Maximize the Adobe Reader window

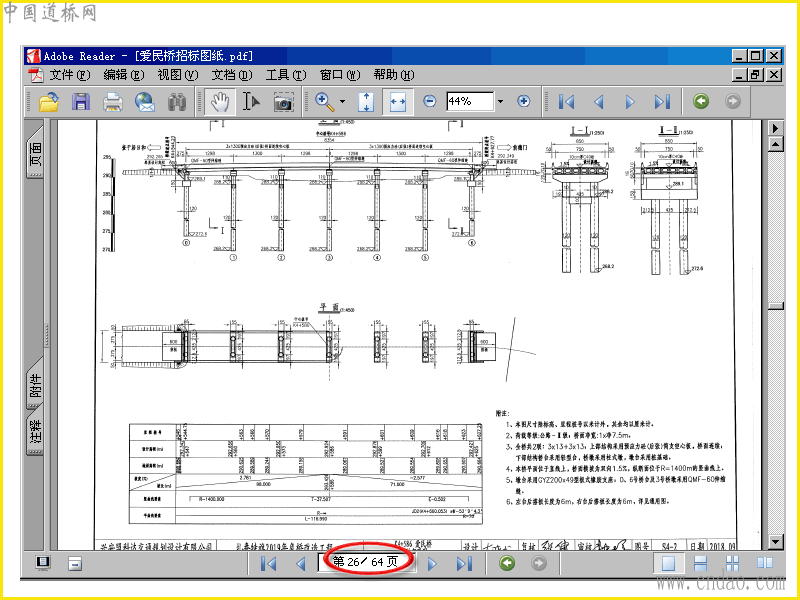[x=756, y=56]
